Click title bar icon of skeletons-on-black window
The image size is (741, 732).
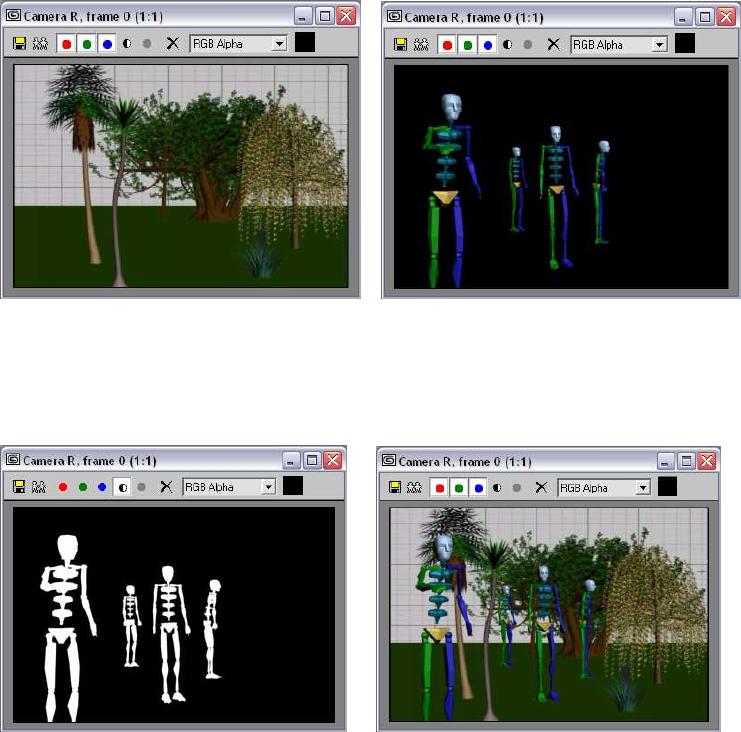[394, 17]
